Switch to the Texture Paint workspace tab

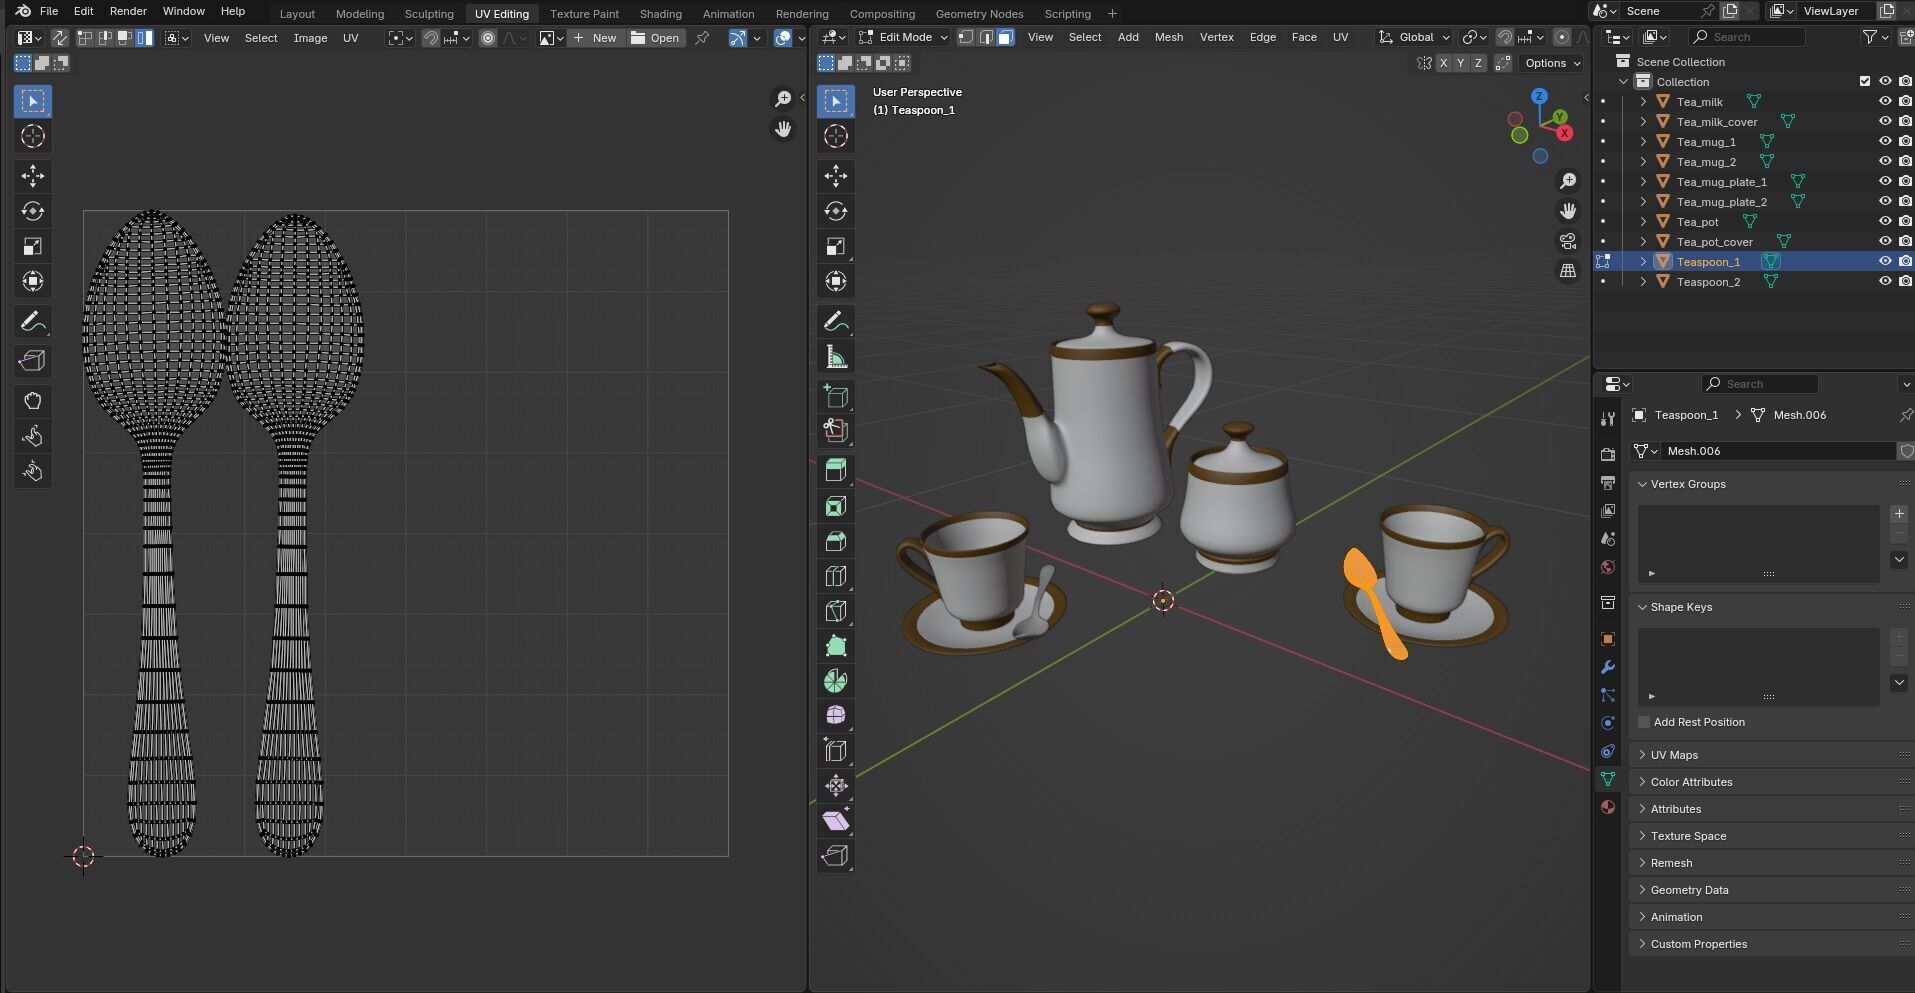[584, 14]
